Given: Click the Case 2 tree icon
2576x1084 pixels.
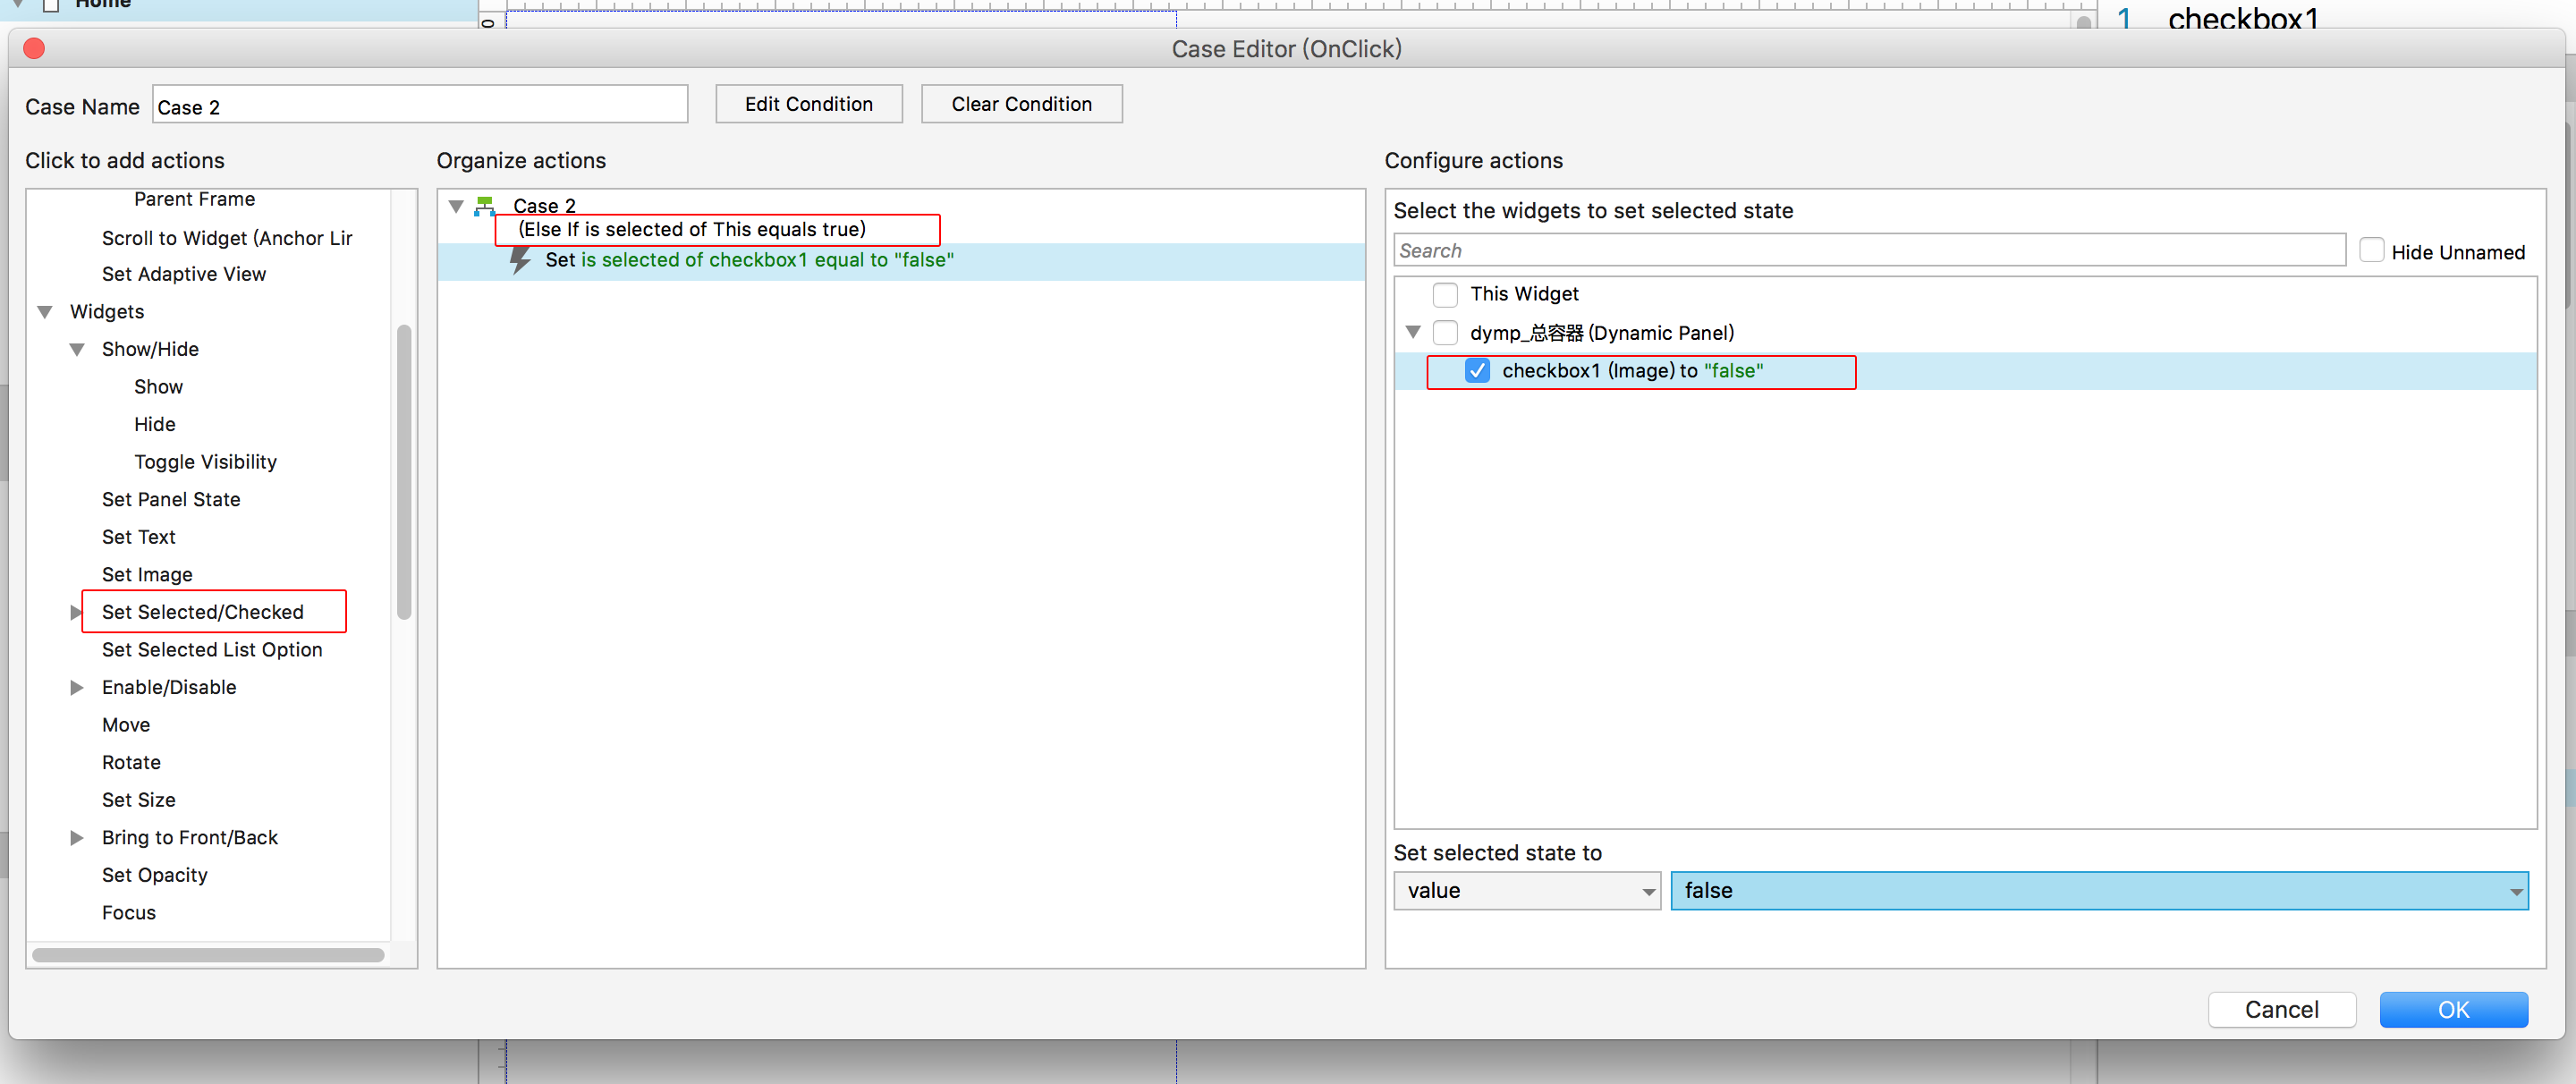Looking at the screenshot, I should coord(485,206).
